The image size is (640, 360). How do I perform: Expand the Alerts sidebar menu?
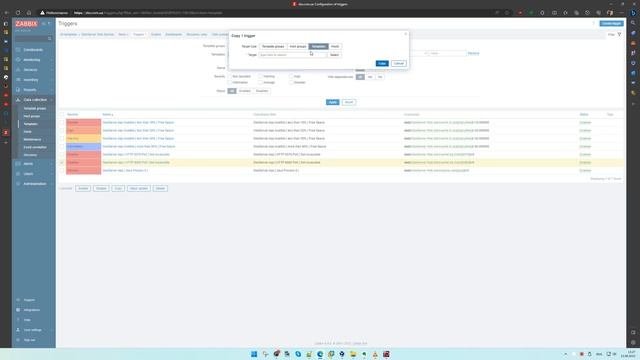point(34,164)
